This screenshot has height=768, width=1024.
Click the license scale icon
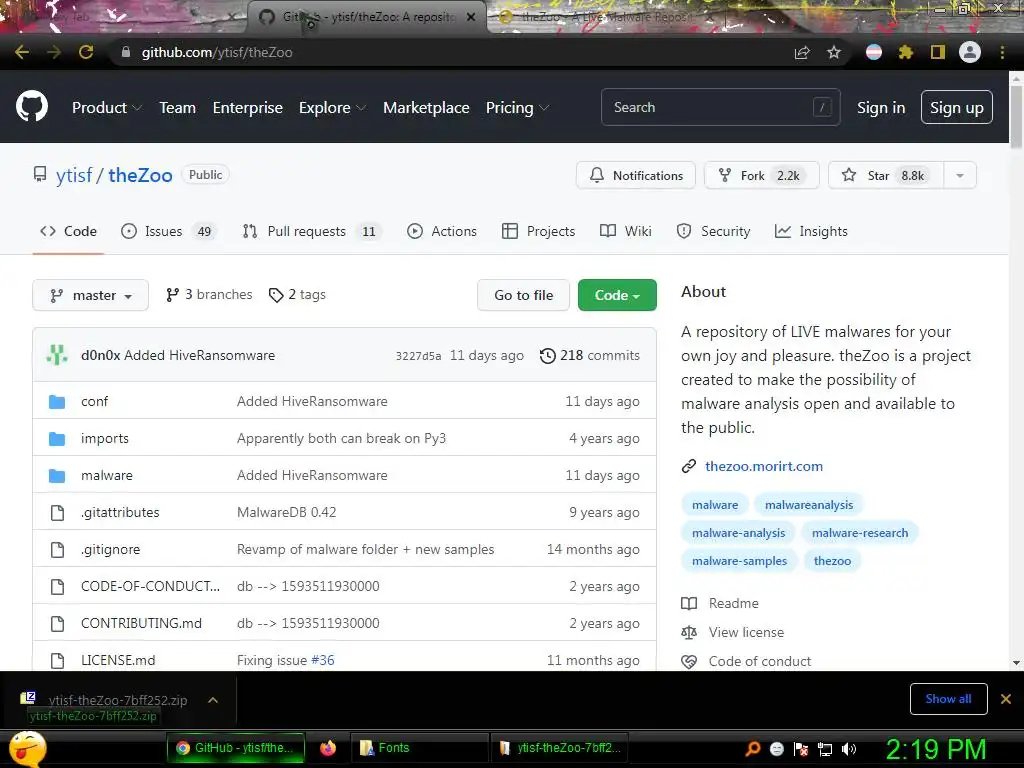tap(689, 632)
